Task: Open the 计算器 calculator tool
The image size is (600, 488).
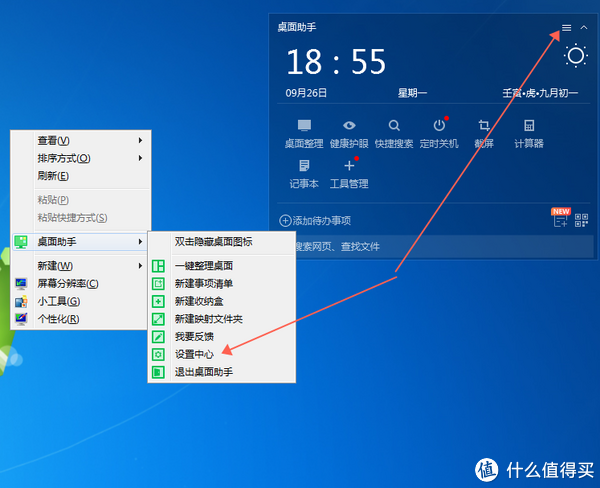Action: click(x=529, y=134)
